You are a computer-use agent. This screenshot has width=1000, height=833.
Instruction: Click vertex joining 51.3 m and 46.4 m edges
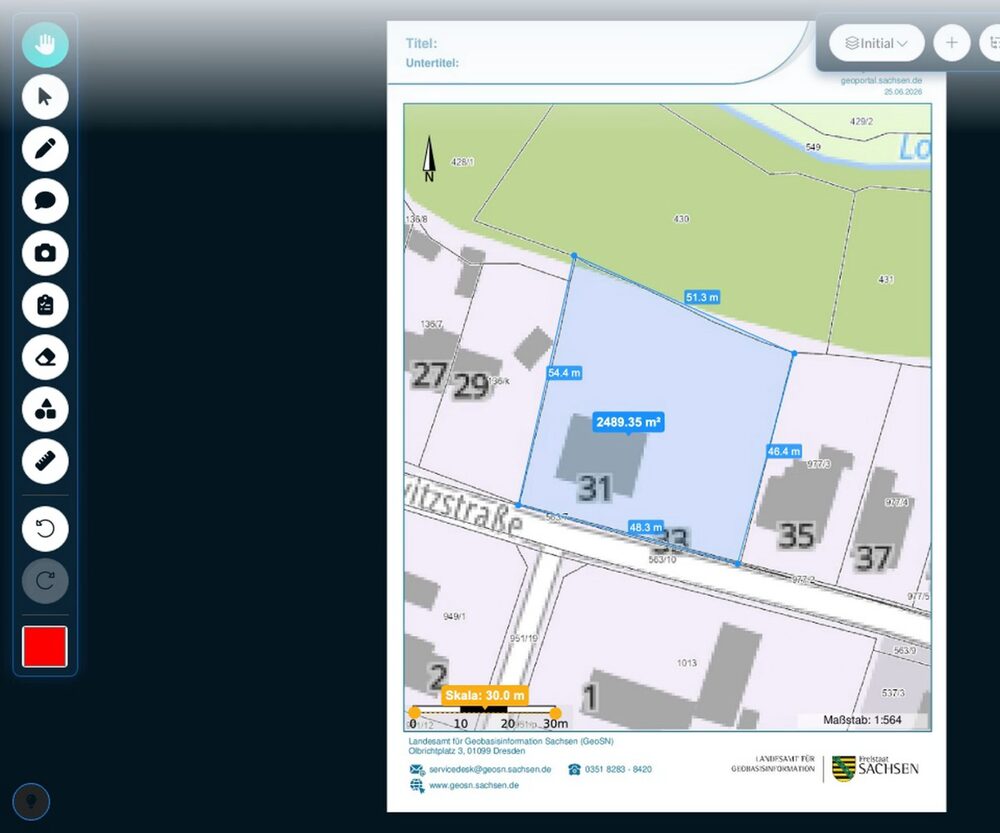(x=794, y=353)
